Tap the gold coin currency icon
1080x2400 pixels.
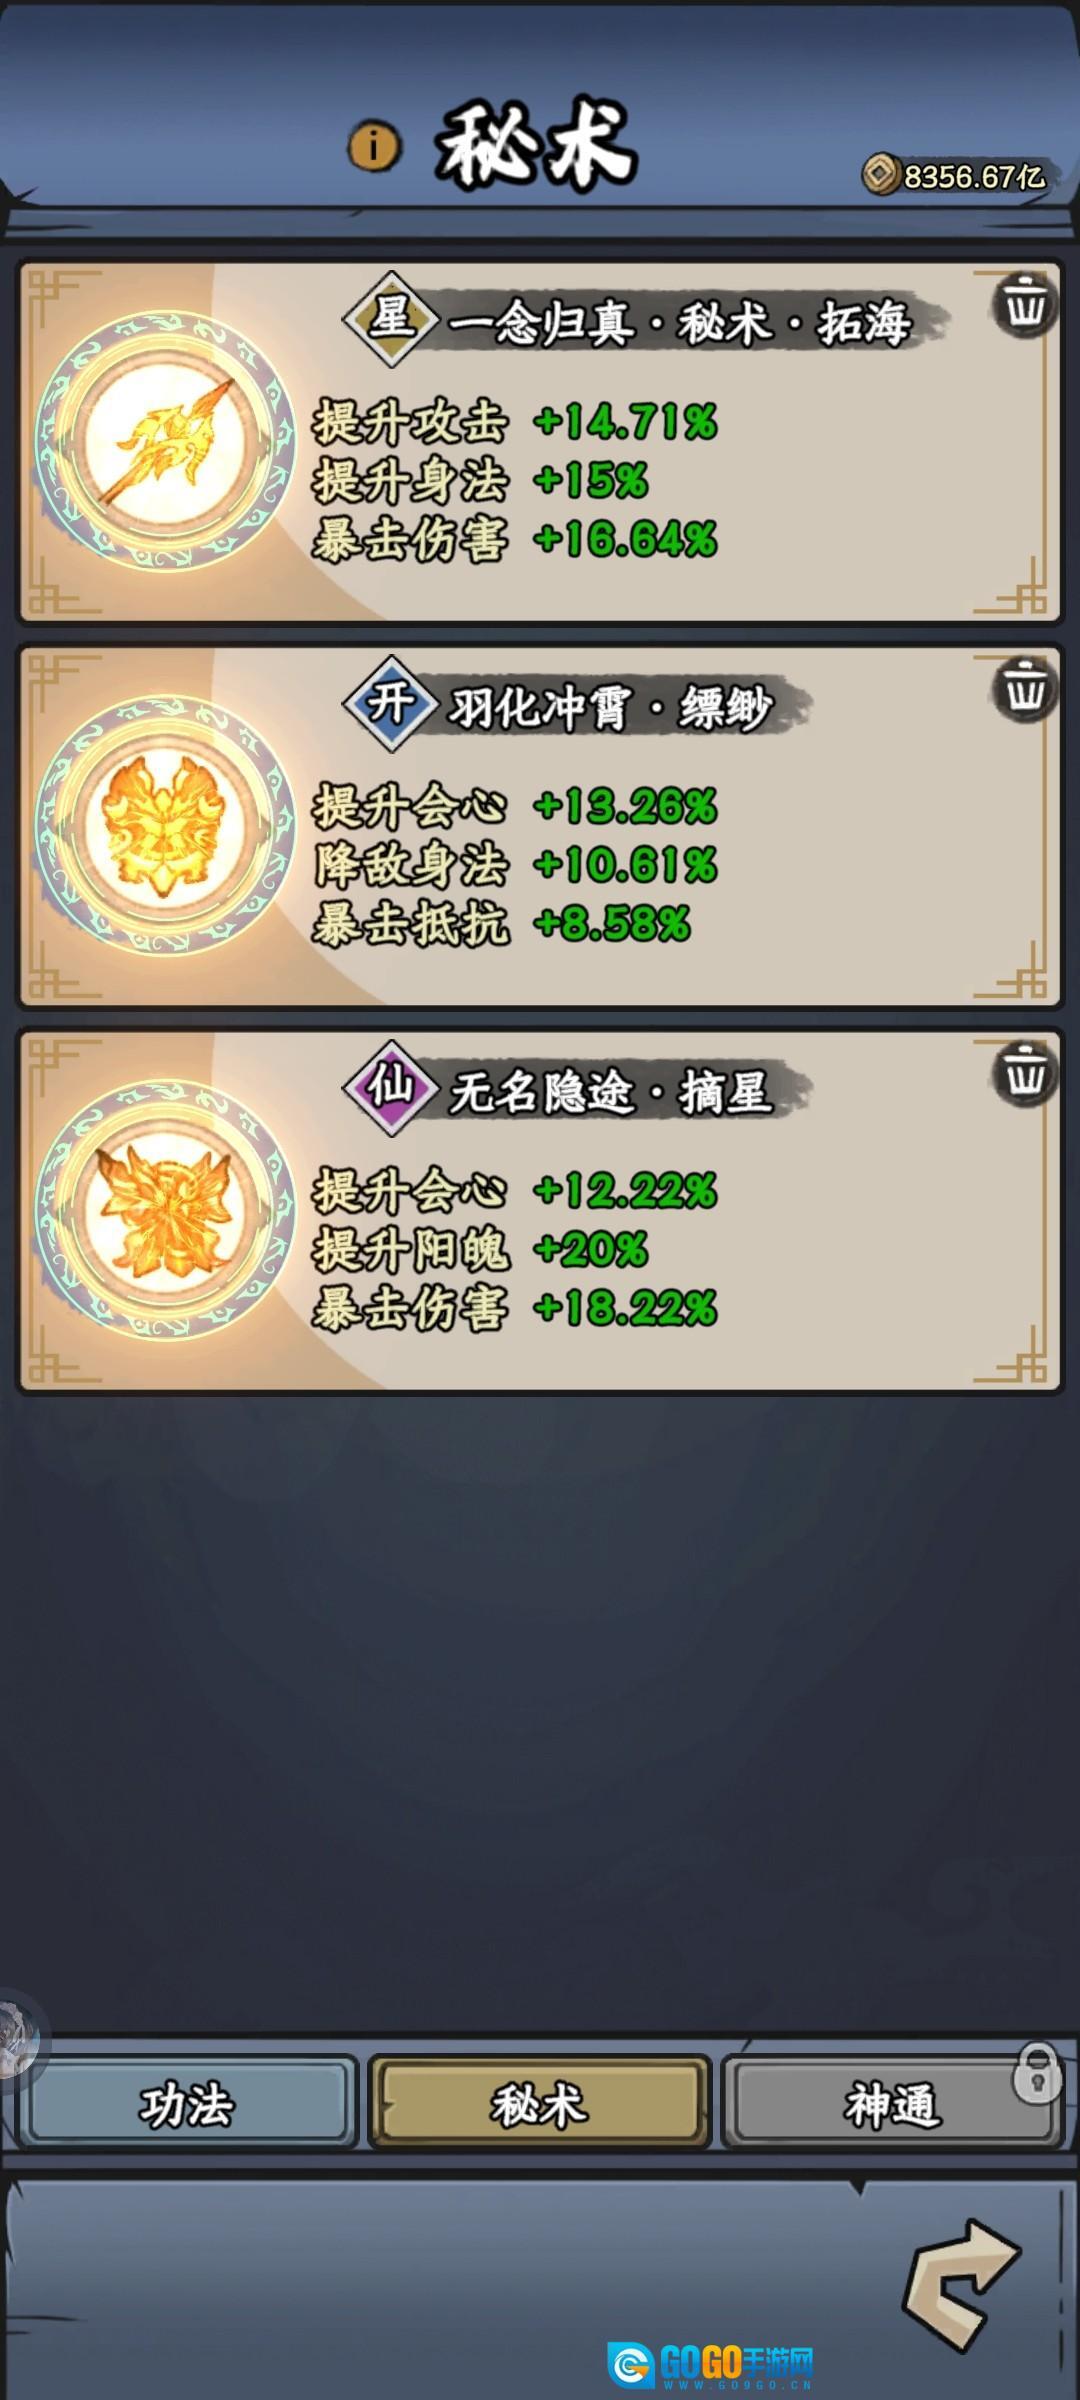click(881, 174)
